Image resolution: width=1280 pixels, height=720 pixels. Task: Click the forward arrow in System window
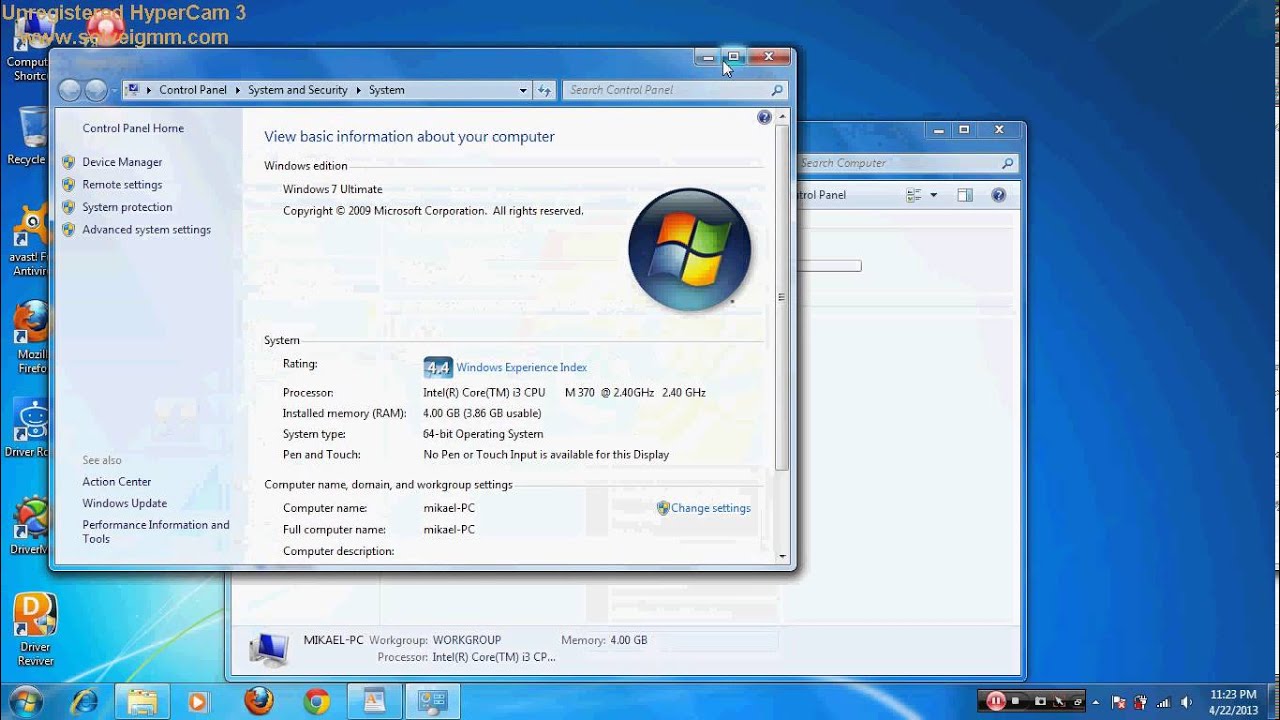click(96, 90)
